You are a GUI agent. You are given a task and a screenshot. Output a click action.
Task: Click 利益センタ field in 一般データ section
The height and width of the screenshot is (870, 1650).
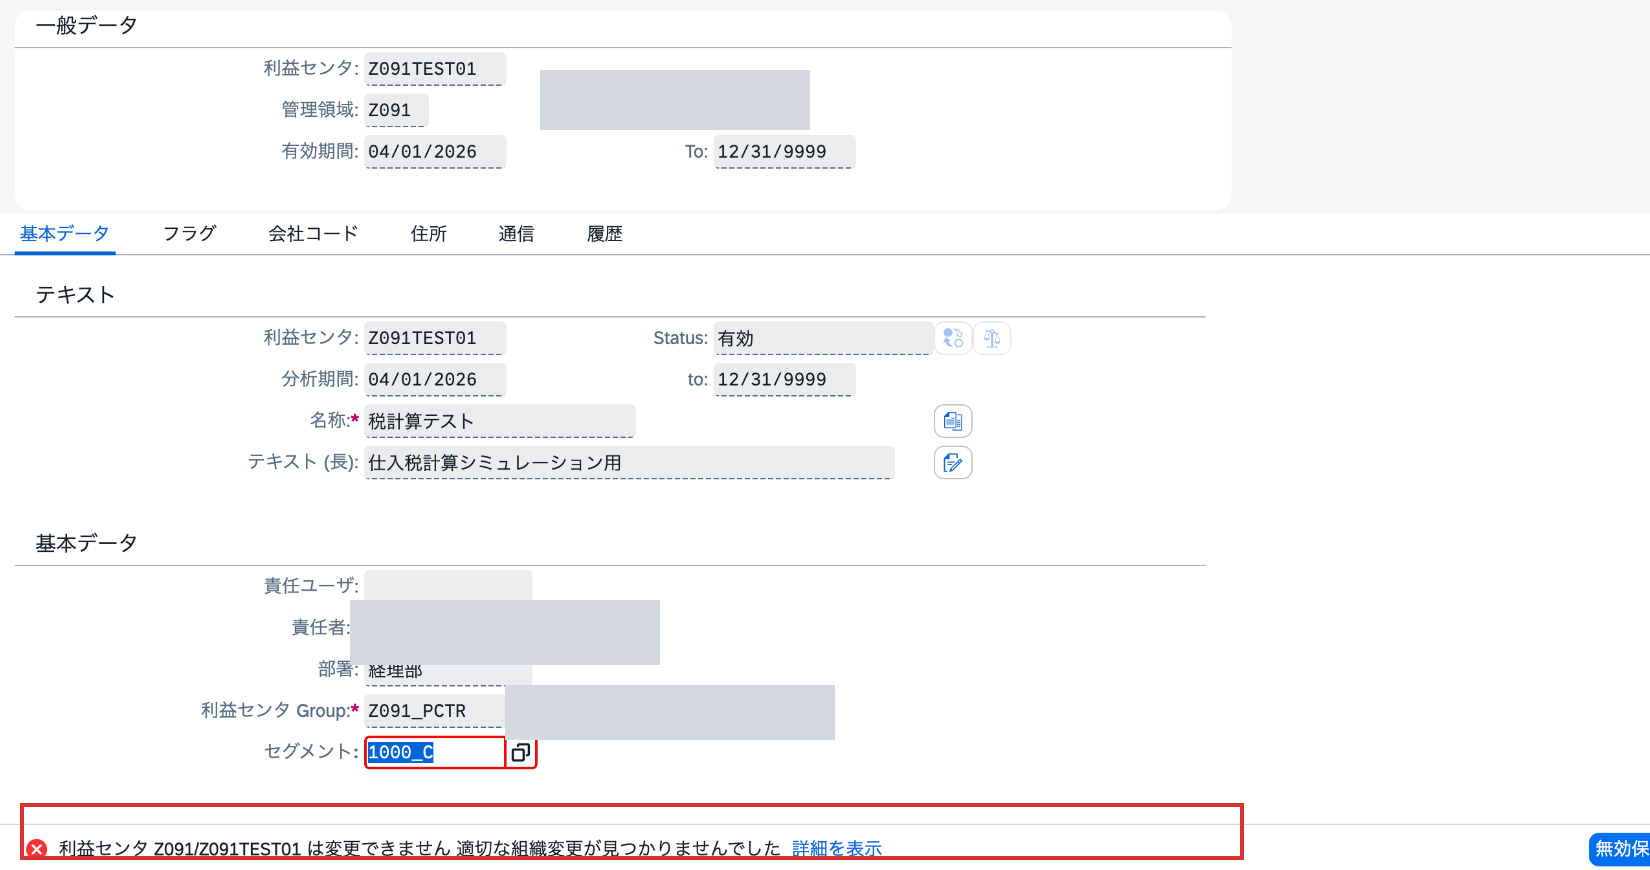click(x=435, y=69)
